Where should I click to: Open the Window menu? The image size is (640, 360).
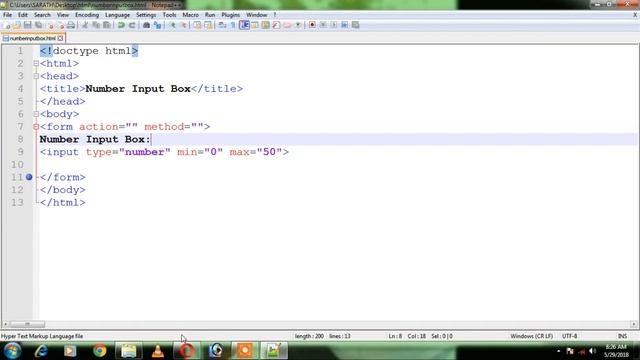[256, 15]
